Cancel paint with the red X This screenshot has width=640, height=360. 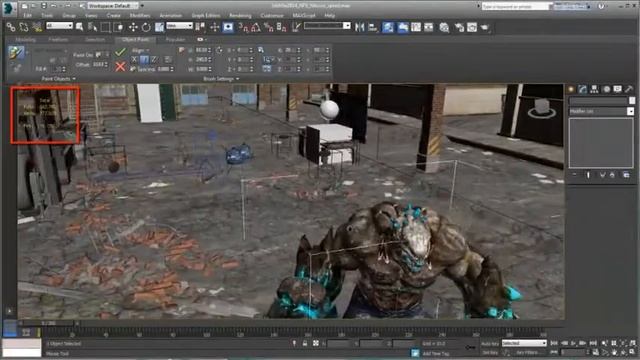pyautogui.click(x=120, y=66)
